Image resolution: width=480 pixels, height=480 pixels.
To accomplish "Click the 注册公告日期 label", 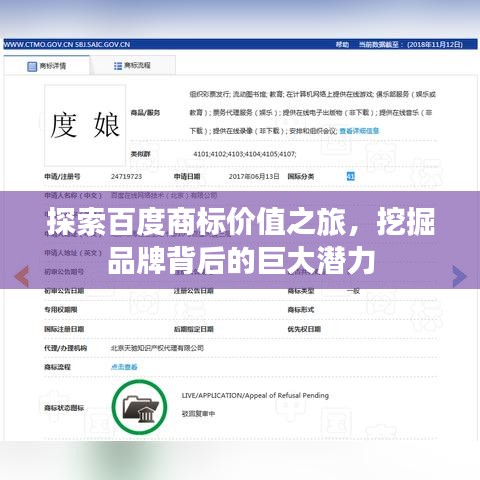I will click(194, 291).
